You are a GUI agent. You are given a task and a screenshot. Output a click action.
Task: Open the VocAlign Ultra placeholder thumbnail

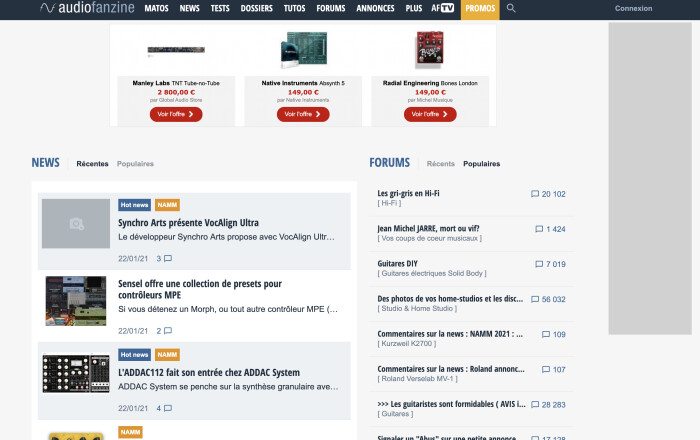click(x=76, y=224)
